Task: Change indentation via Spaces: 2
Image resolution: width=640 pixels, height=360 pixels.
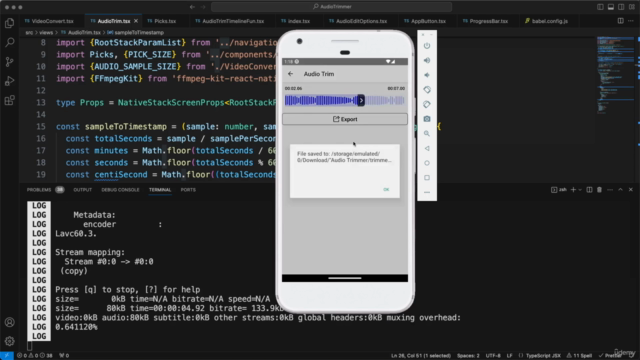Action: coord(468,356)
